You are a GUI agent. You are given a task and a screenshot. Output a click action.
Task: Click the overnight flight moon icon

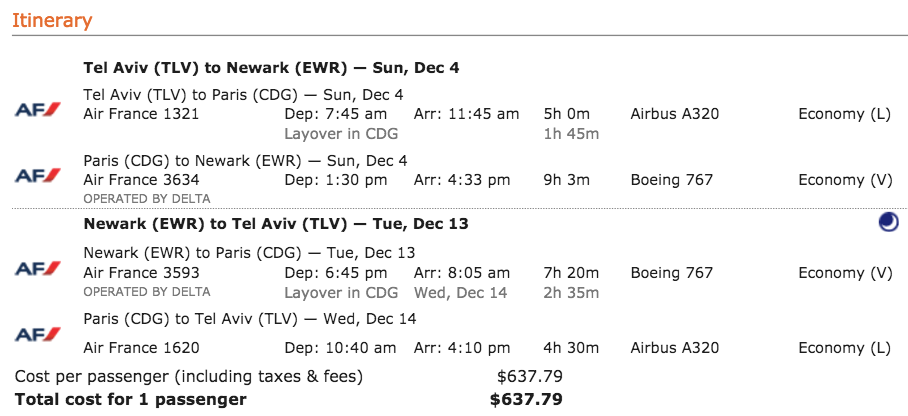pyautogui.click(x=888, y=222)
